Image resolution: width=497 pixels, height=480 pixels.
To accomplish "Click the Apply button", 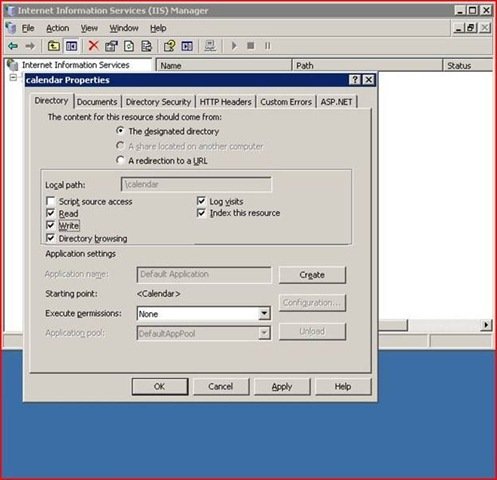I will click(x=282, y=387).
